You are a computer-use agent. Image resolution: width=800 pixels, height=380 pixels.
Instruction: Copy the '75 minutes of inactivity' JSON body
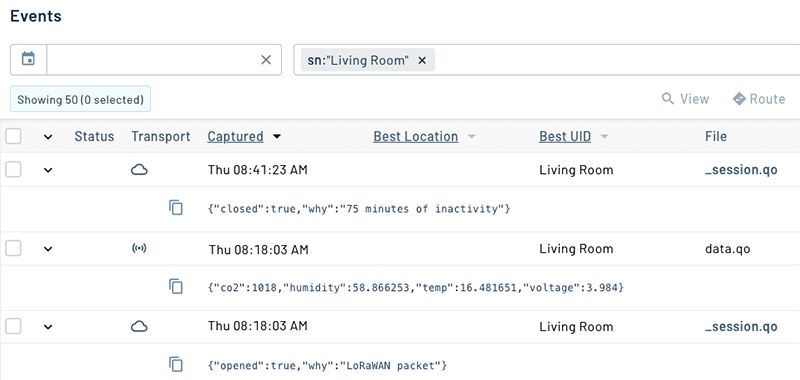(176, 208)
